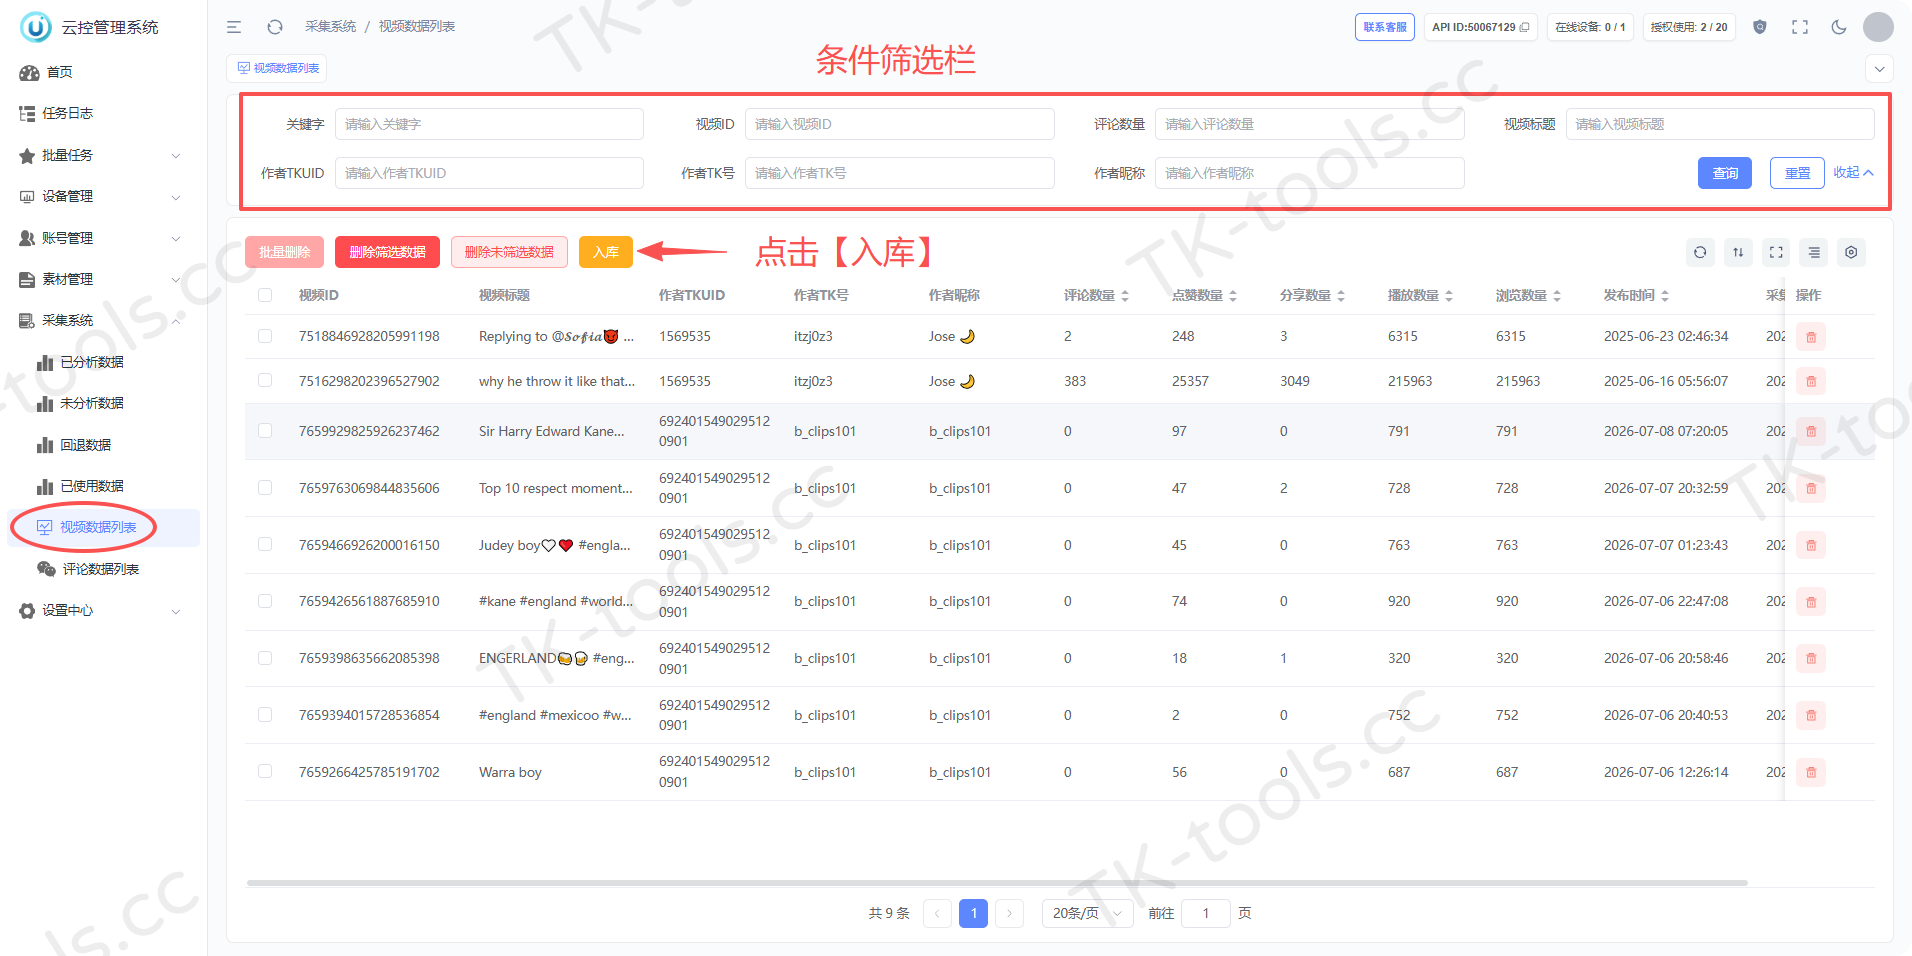Copy API ID using copy icon
The image size is (1912, 956).
coord(1524,27)
